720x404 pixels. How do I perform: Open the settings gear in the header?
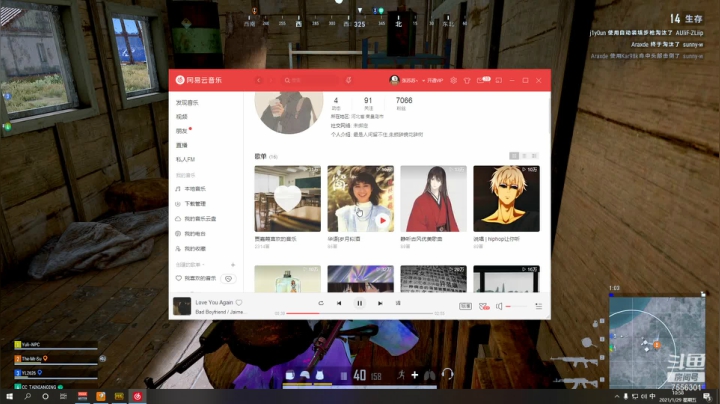click(453, 80)
